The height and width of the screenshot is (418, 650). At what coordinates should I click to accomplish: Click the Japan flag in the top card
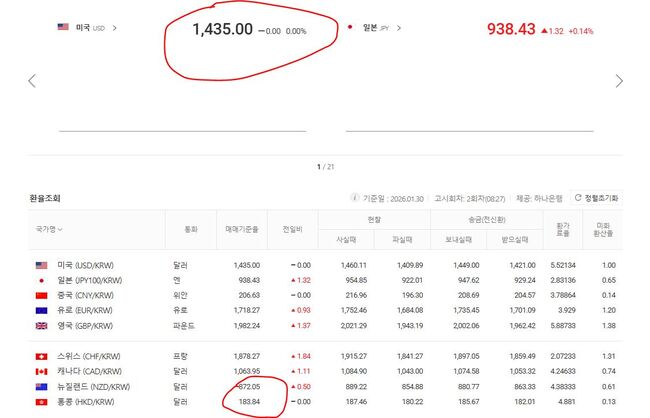point(350,28)
